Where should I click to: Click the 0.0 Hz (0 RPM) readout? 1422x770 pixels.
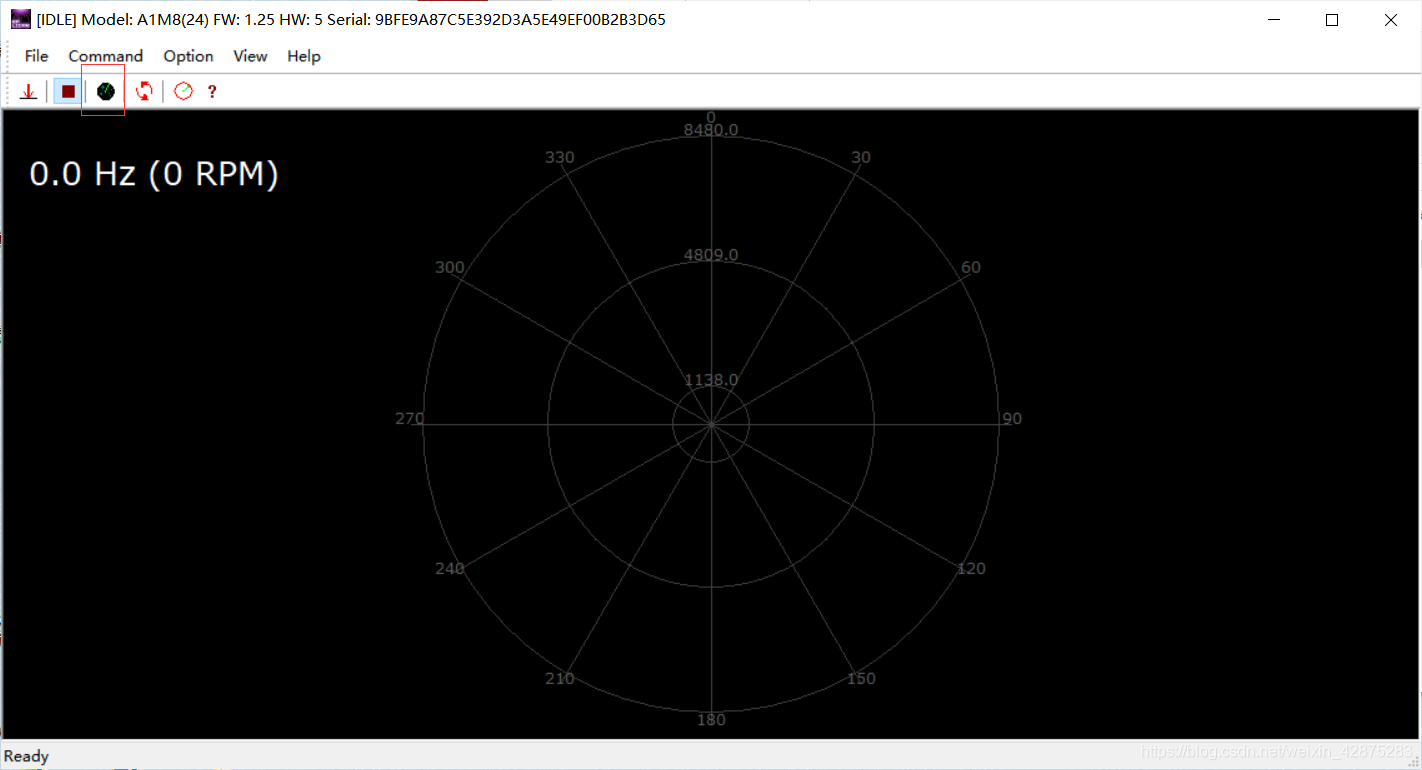tap(154, 174)
